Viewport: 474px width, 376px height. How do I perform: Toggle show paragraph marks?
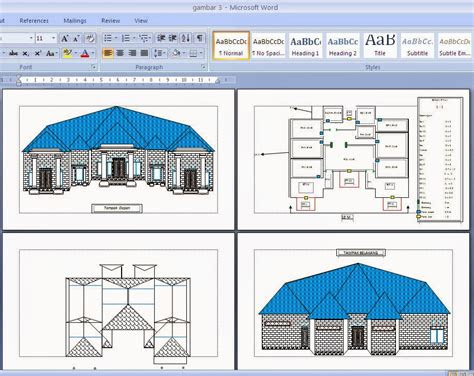point(199,38)
